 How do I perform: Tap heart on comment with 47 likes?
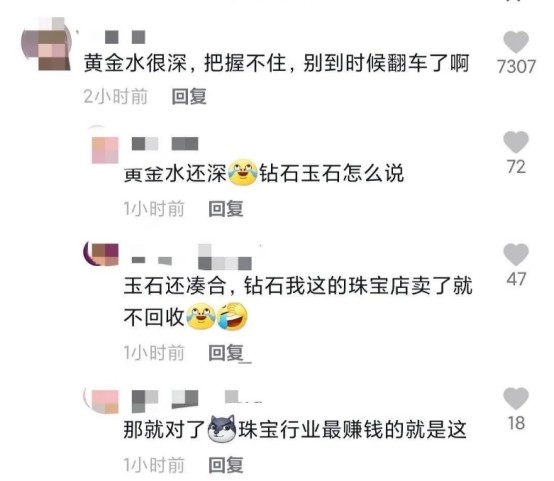[x=516, y=254]
